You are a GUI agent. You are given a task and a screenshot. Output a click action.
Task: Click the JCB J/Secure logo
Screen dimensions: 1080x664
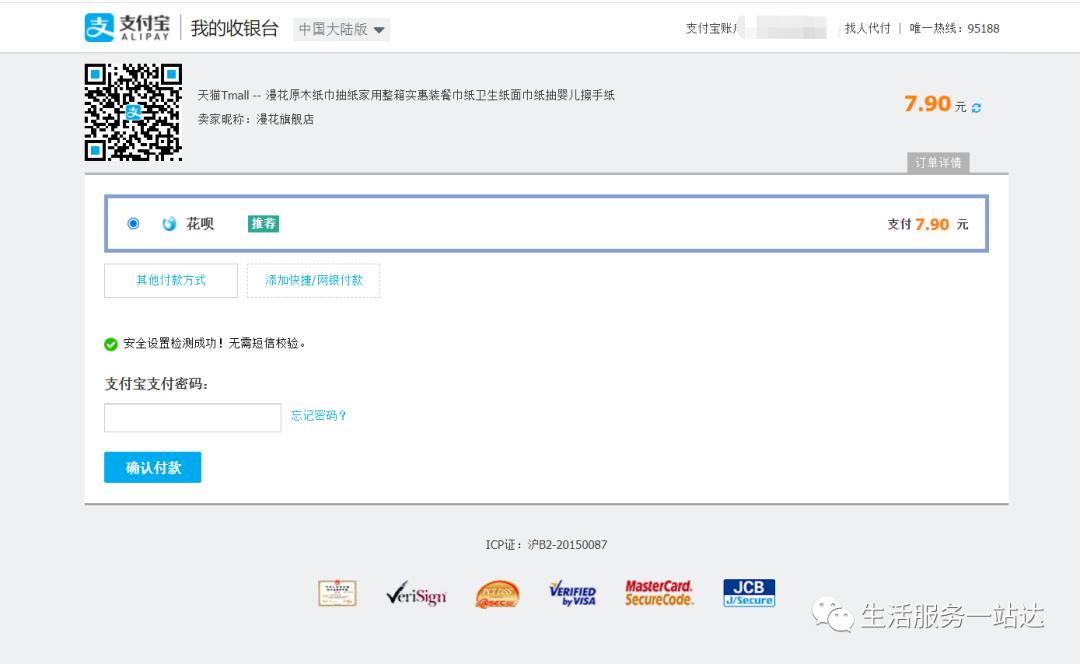click(749, 593)
